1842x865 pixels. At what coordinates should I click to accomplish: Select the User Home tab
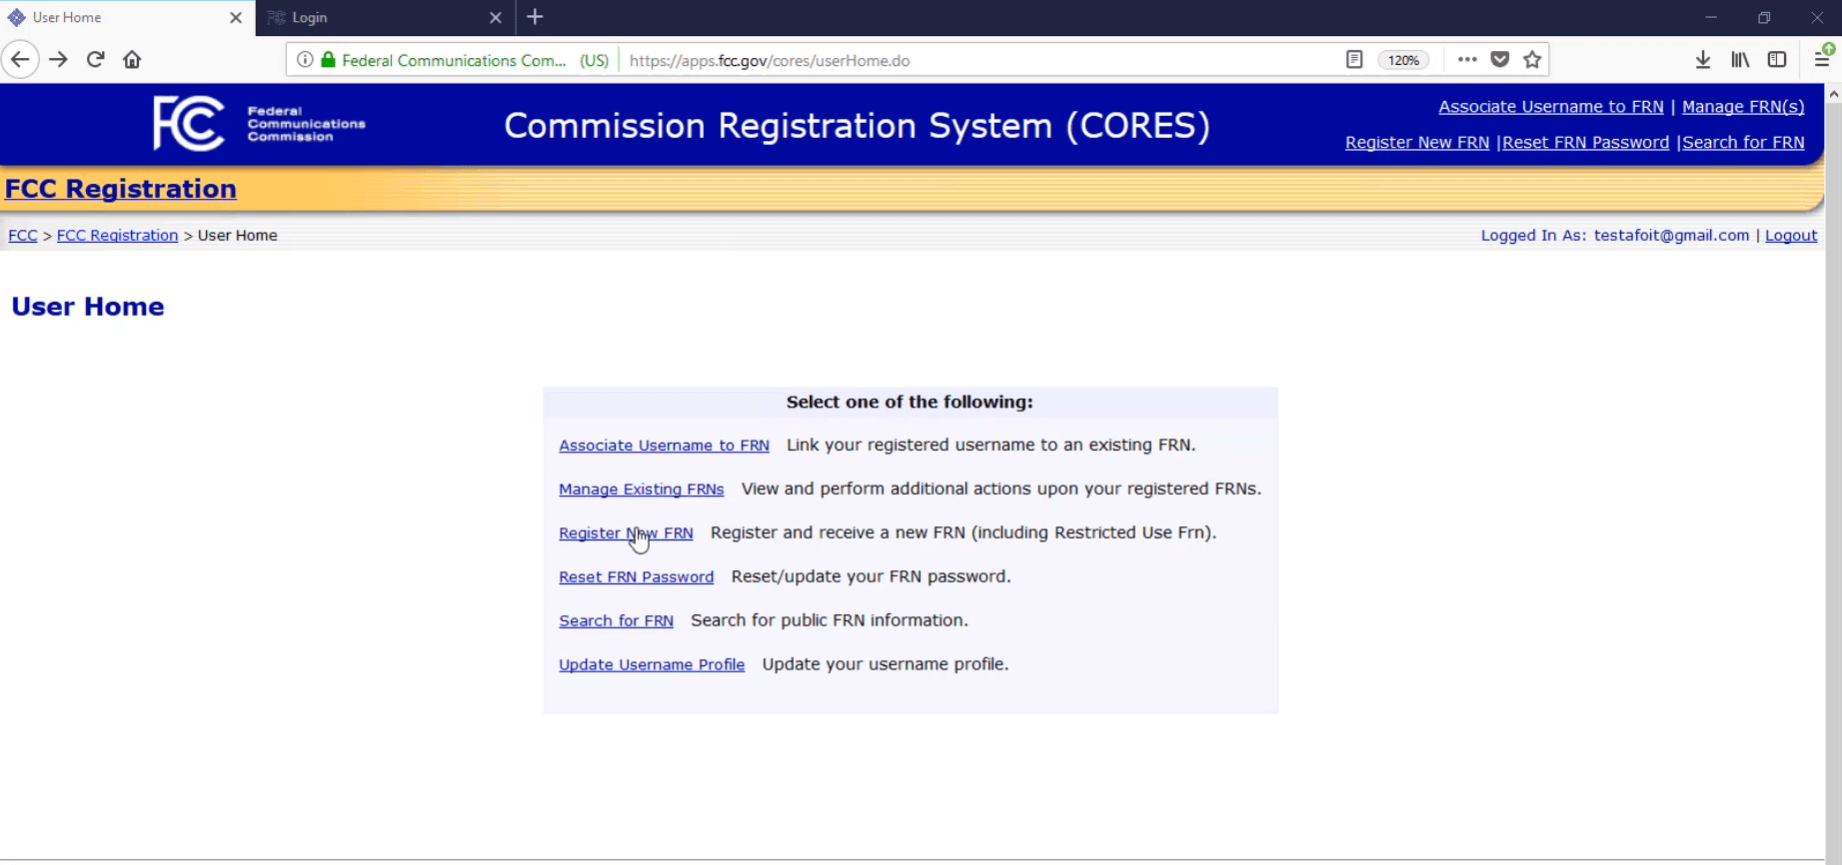(x=127, y=18)
